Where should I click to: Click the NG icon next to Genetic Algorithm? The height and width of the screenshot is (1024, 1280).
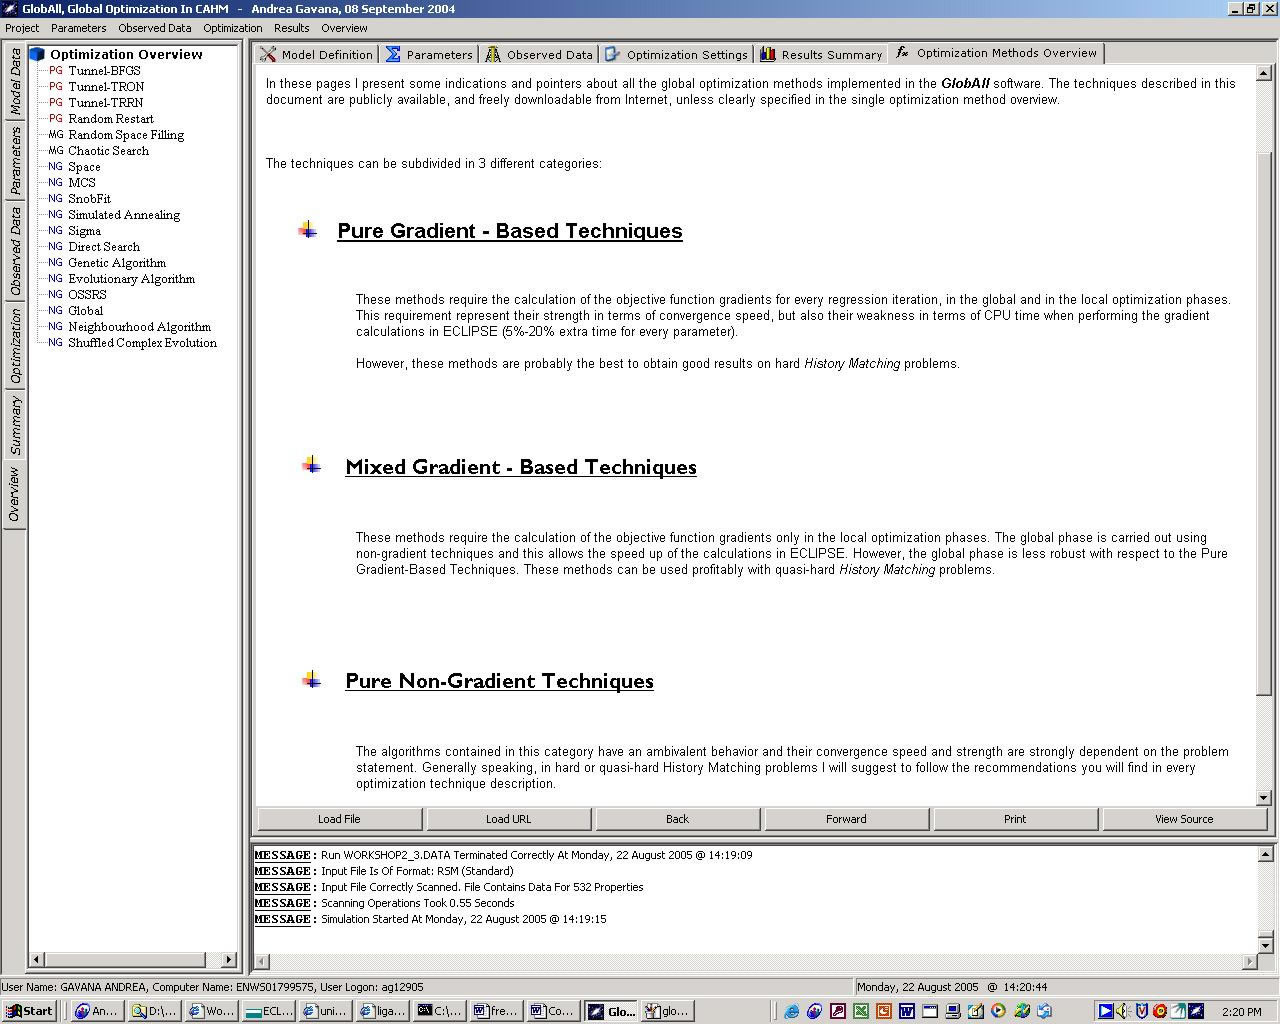coord(55,263)
